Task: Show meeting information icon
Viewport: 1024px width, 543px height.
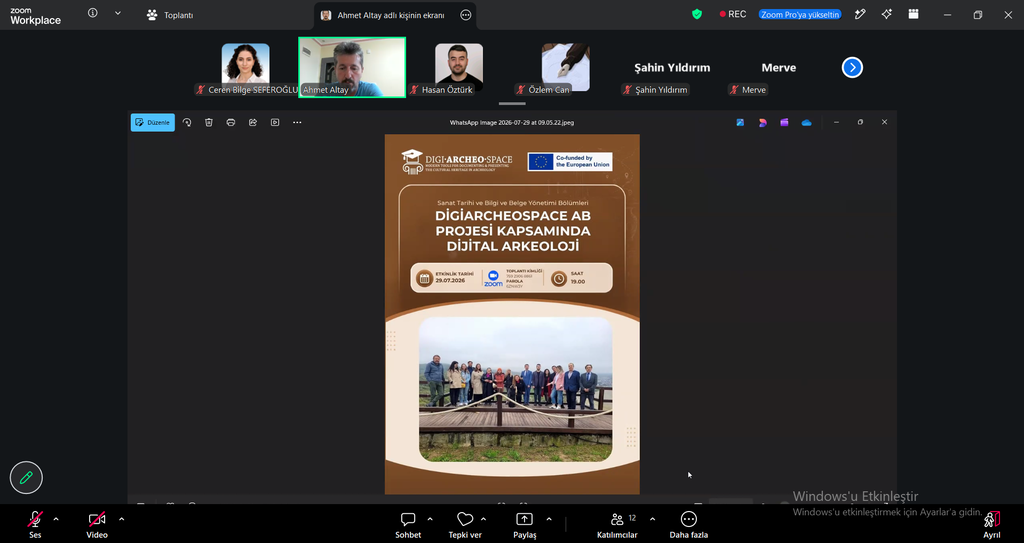Action: coord(93,13)
